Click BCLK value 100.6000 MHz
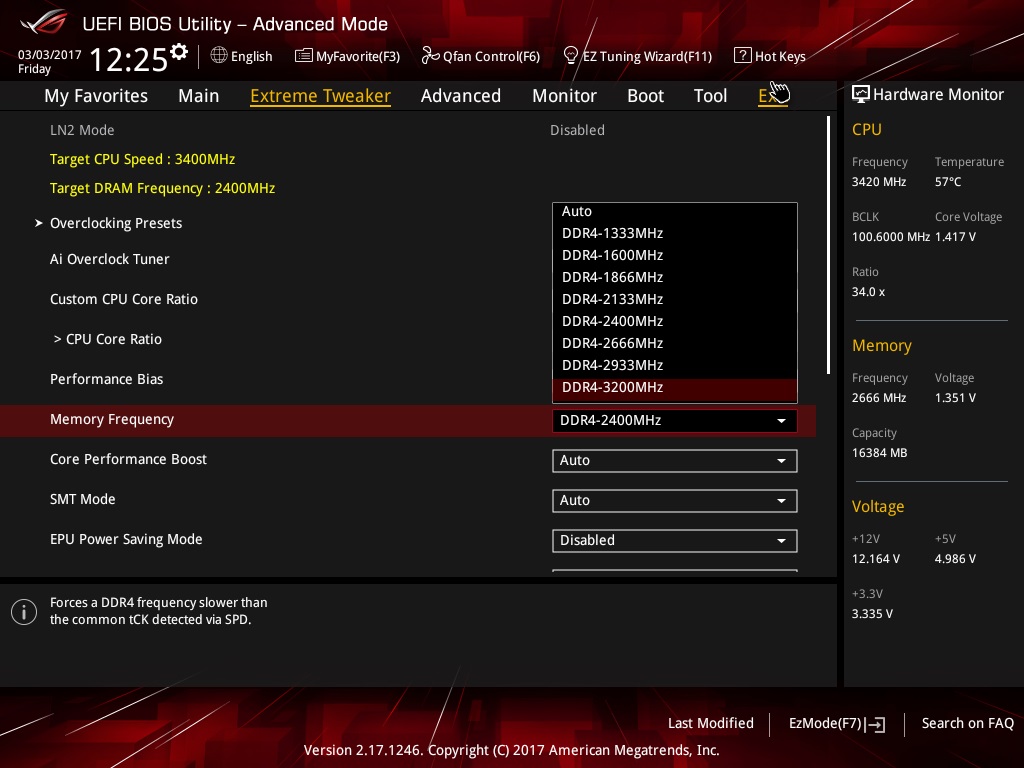 [891, 237]
